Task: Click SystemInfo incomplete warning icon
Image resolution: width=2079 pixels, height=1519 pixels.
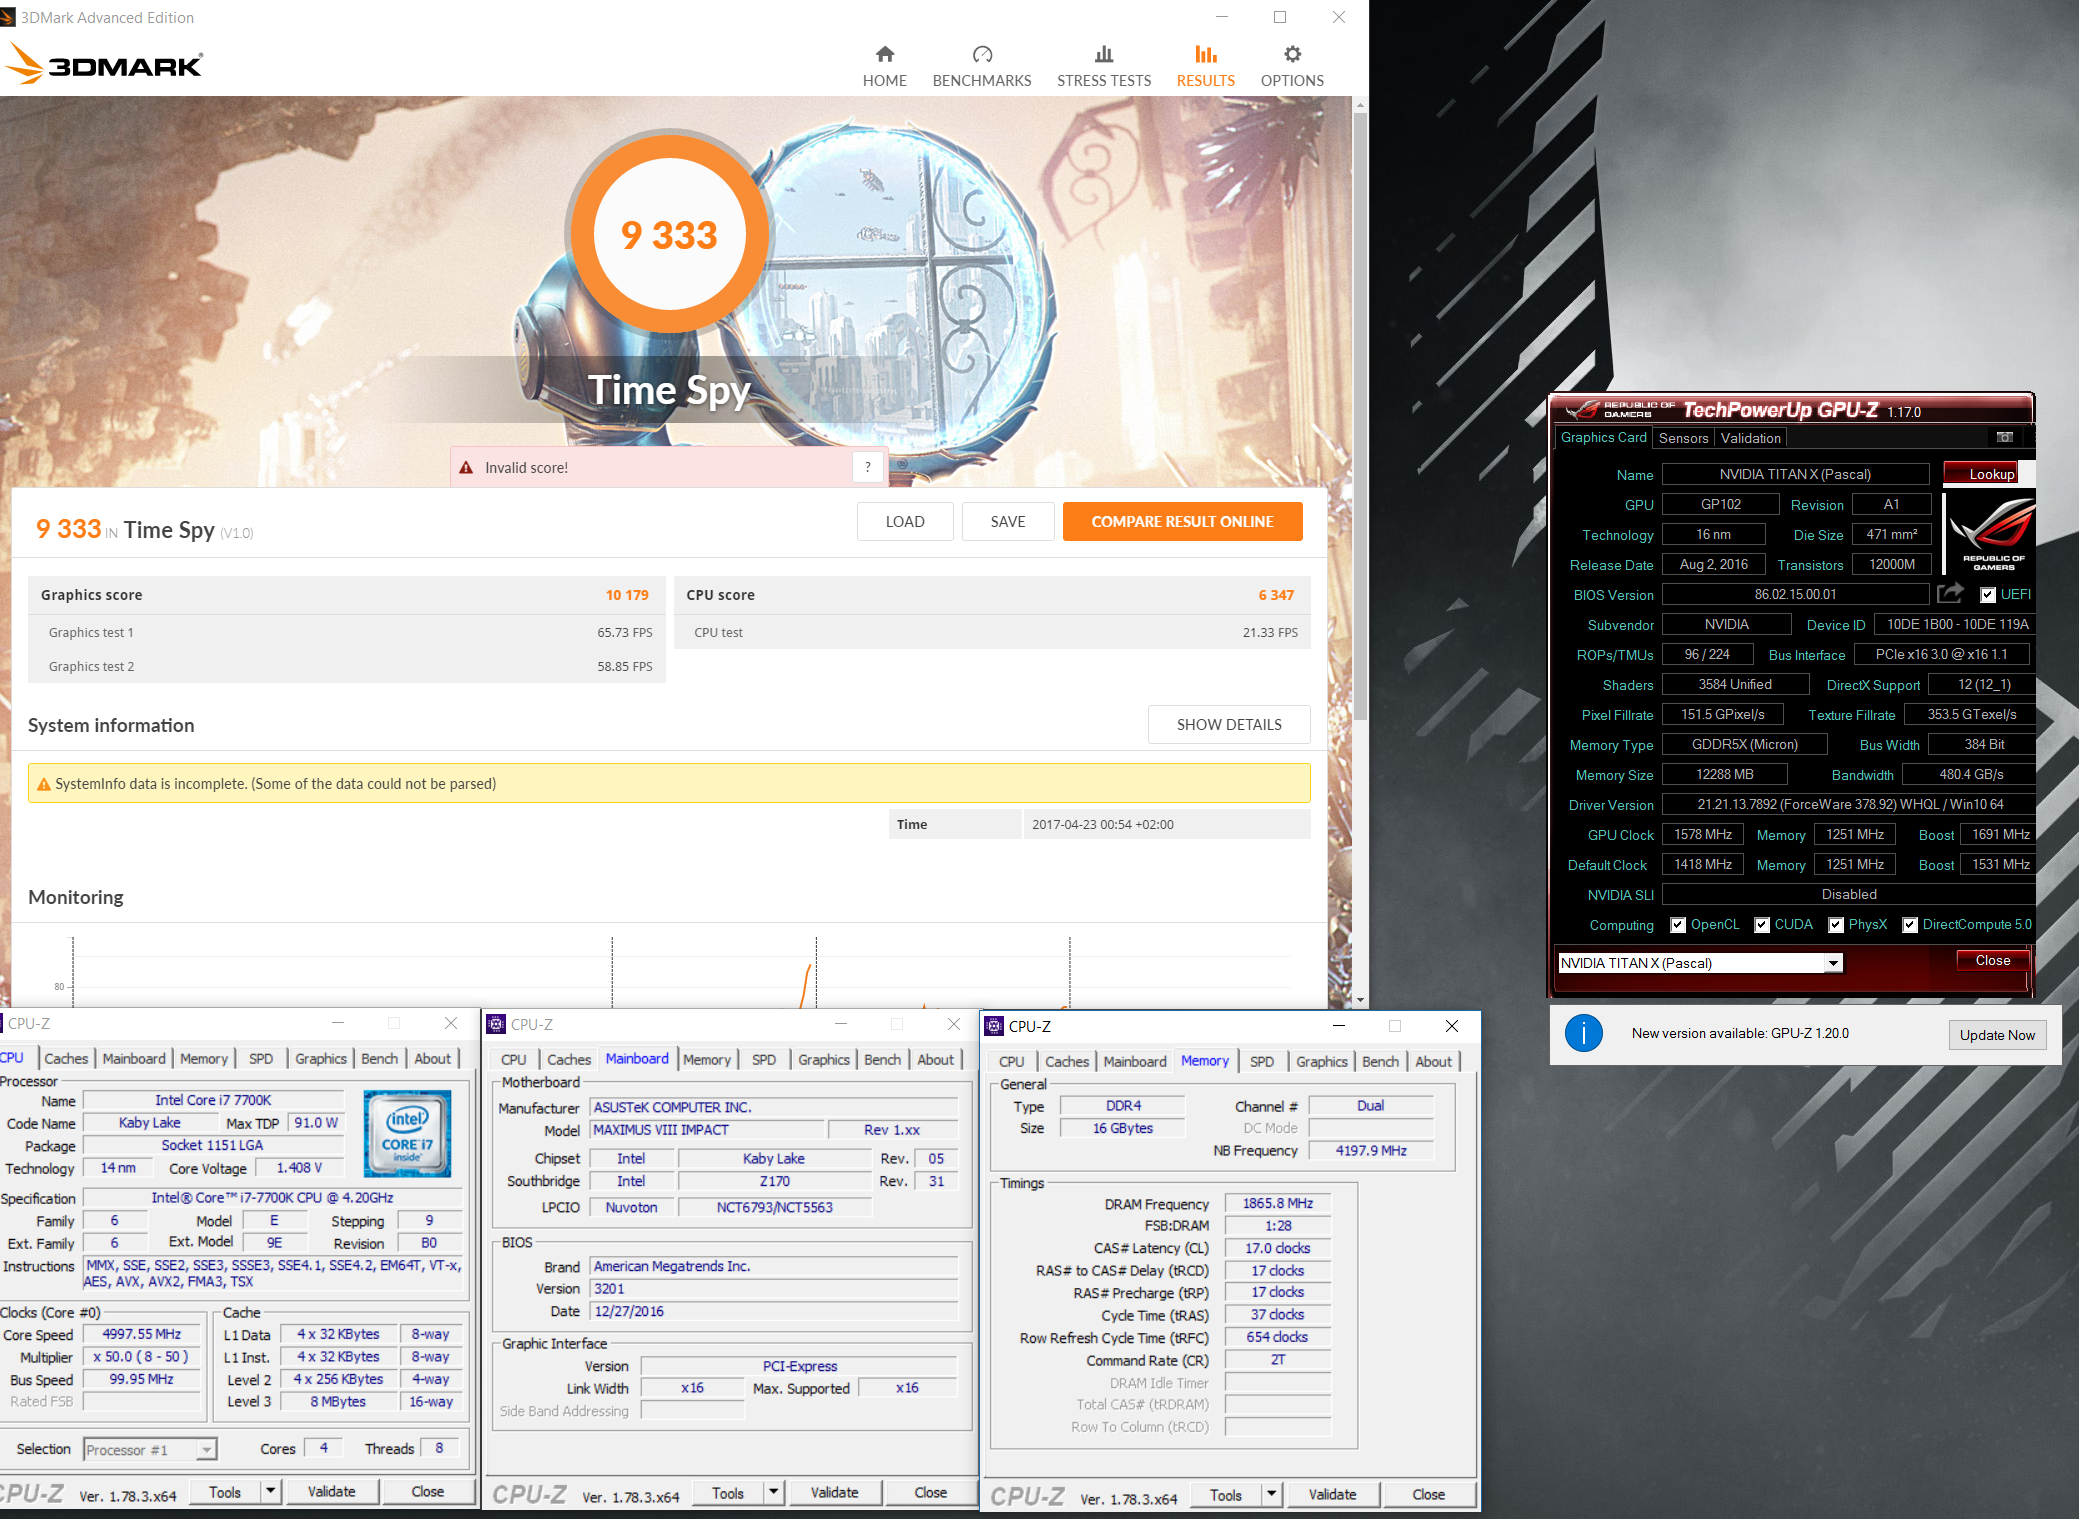Action: click(x=43, y=784)
